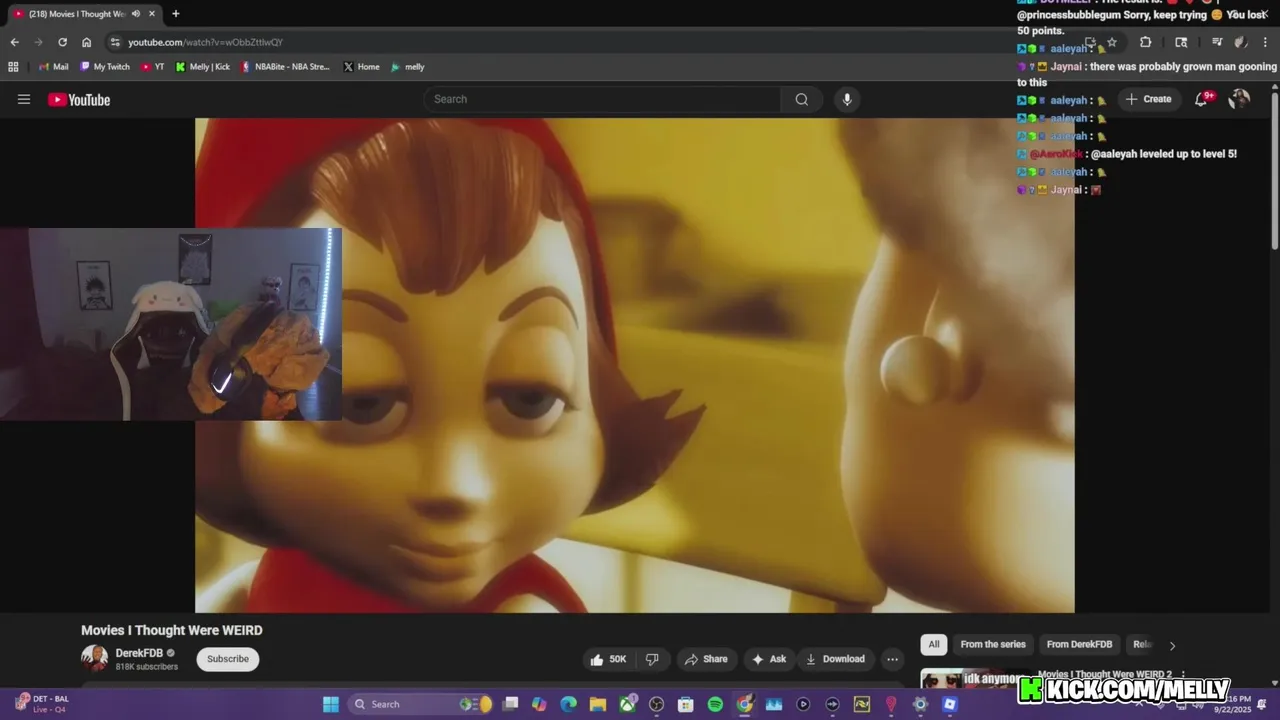
Task: Click the Windows taskbar search box
Action: point(420,704)
